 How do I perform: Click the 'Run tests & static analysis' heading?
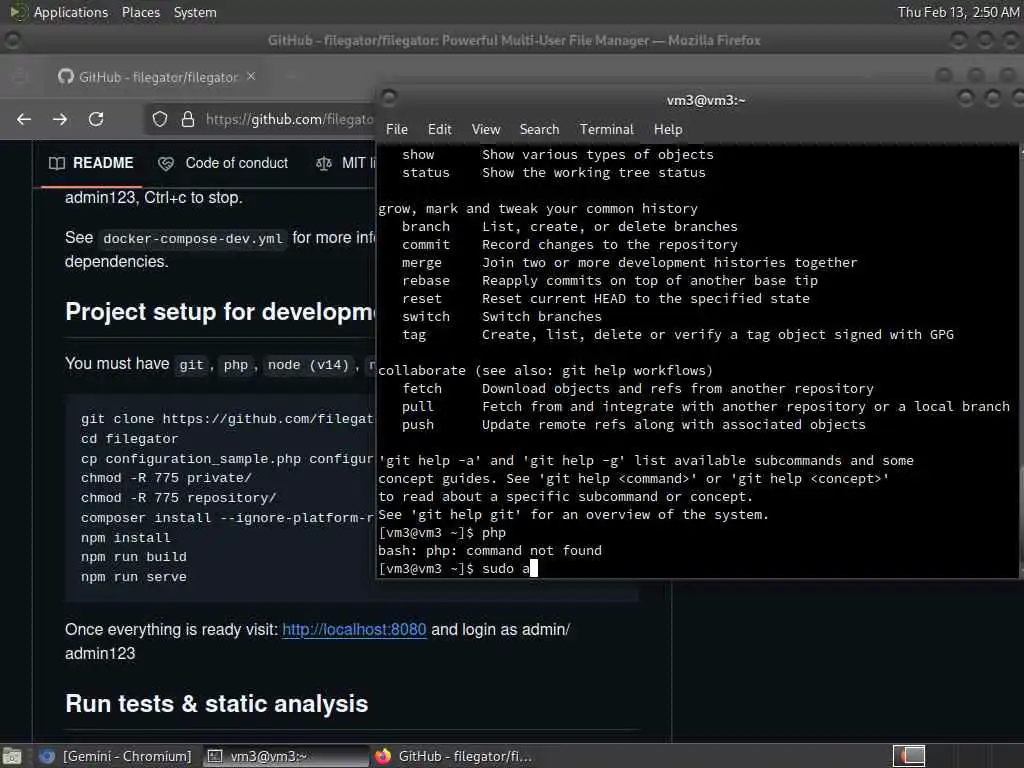pyautogui.click(x=217, y=704)
